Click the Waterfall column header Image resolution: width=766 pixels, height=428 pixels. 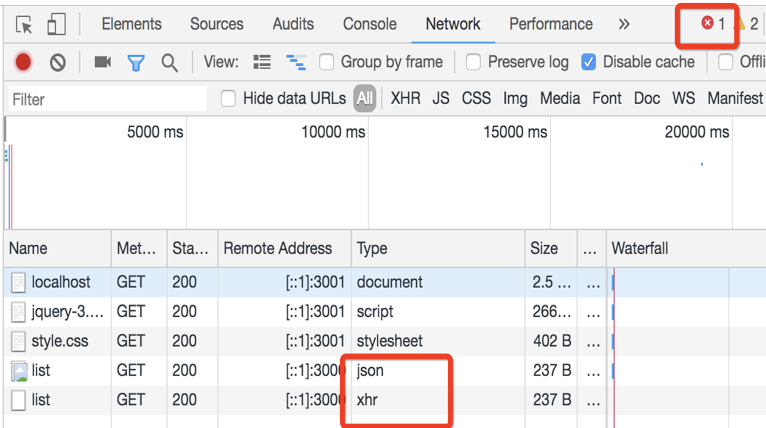pyautogui.click(x=686, y=248)
